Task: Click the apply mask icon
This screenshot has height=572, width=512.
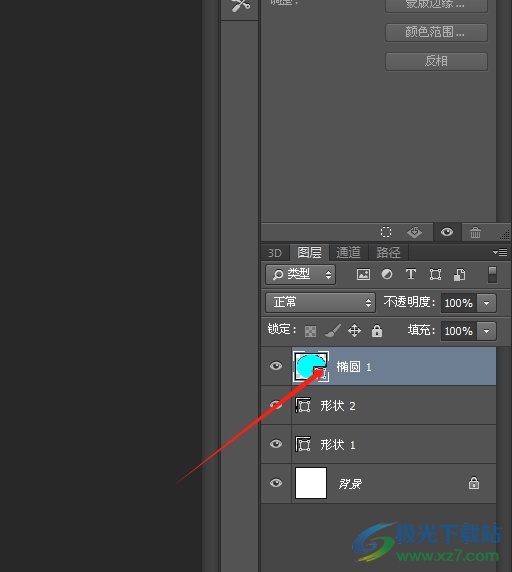Action: 415,232
